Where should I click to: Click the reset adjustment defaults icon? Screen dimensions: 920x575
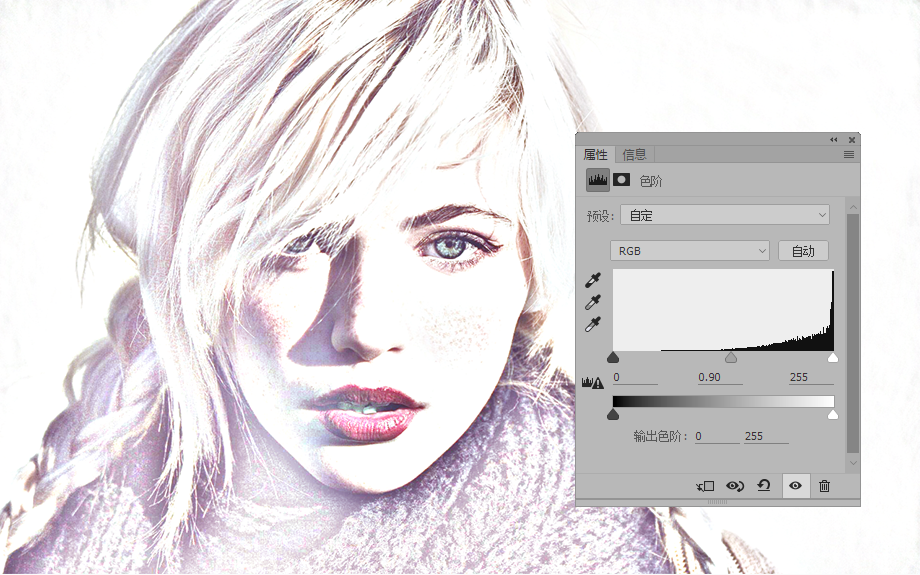[x=764, y=486]
